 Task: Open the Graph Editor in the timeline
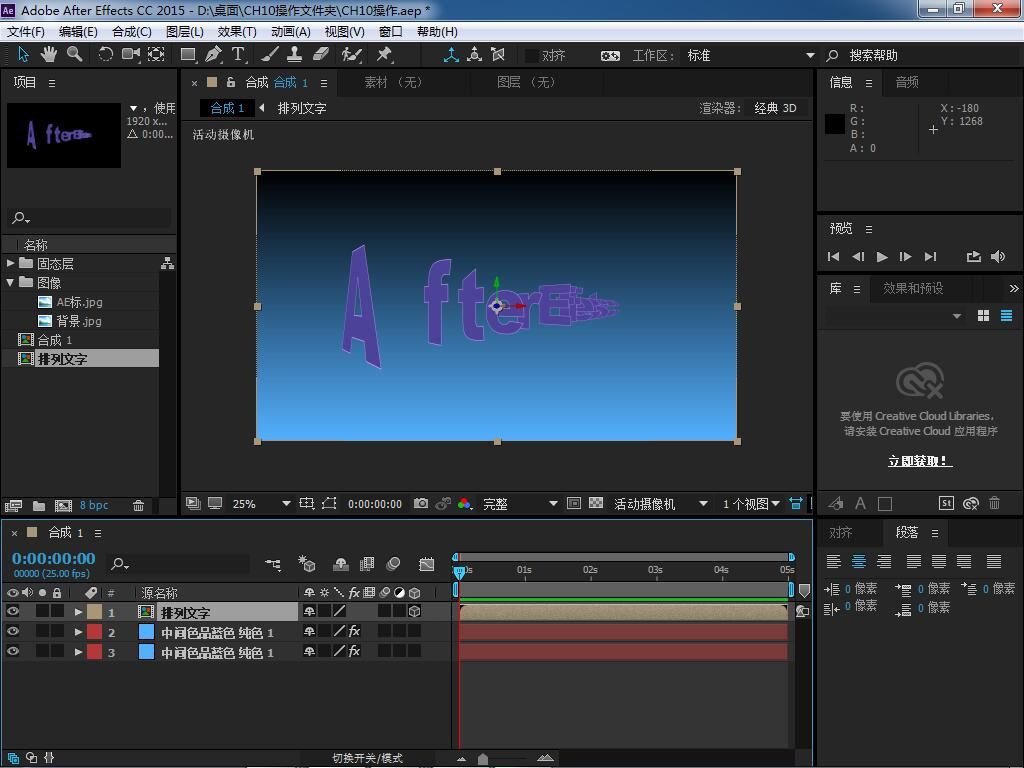426,564
